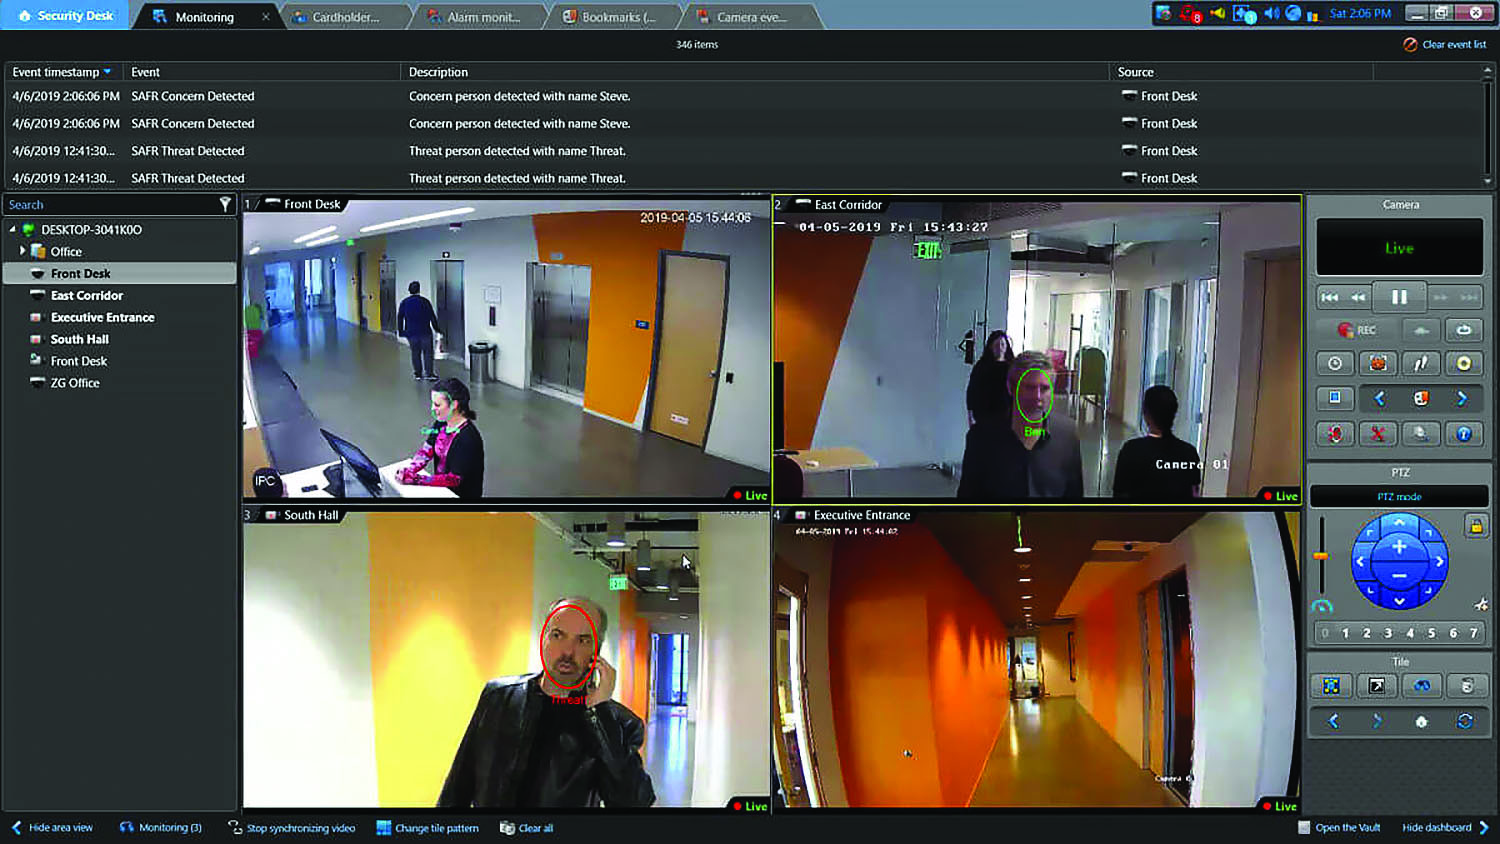Toggle Stop synchronizing video

(x=291, y=828)
